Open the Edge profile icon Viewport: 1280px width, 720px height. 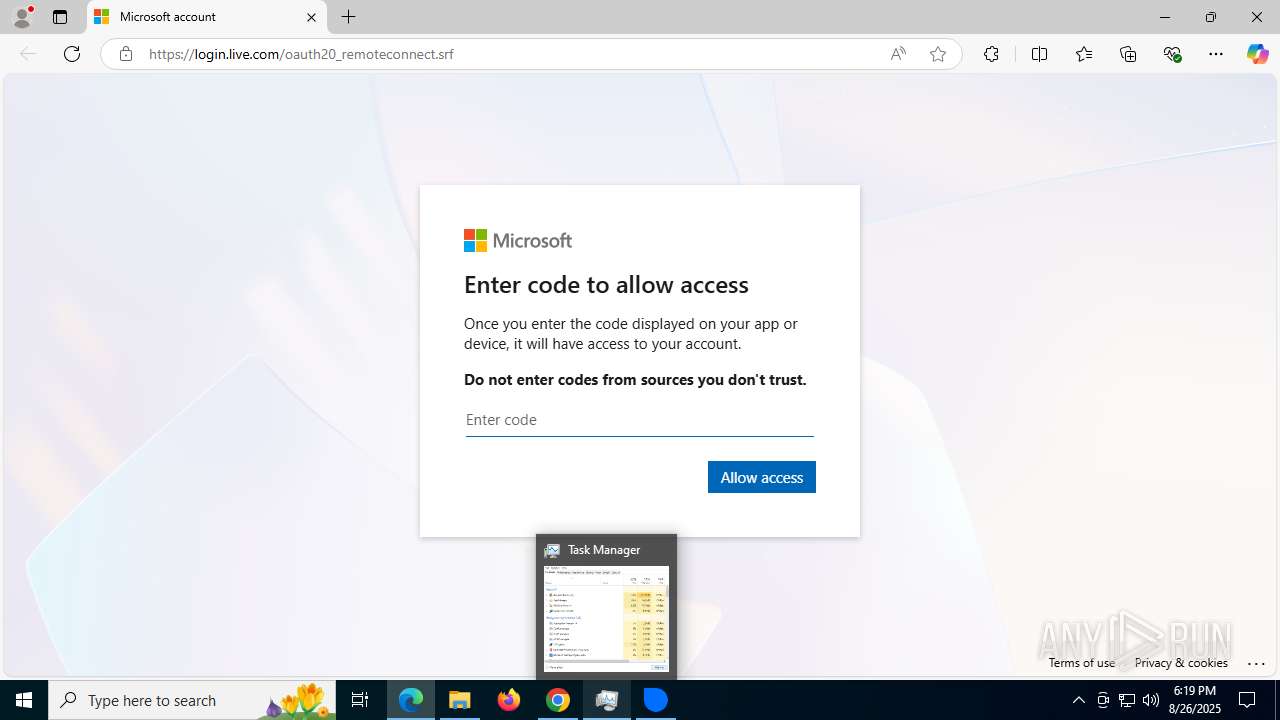22,17
